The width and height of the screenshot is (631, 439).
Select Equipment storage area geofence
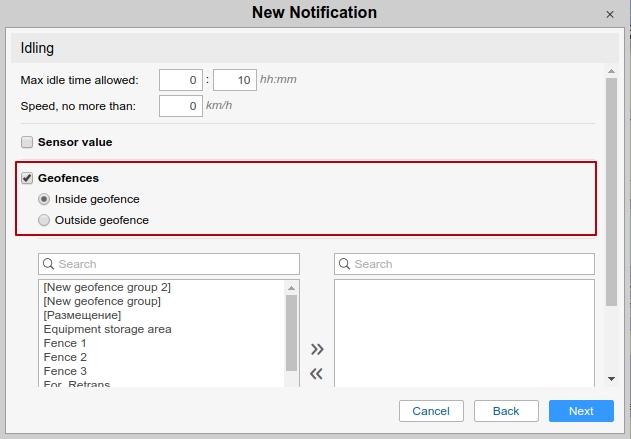point(107,329)
